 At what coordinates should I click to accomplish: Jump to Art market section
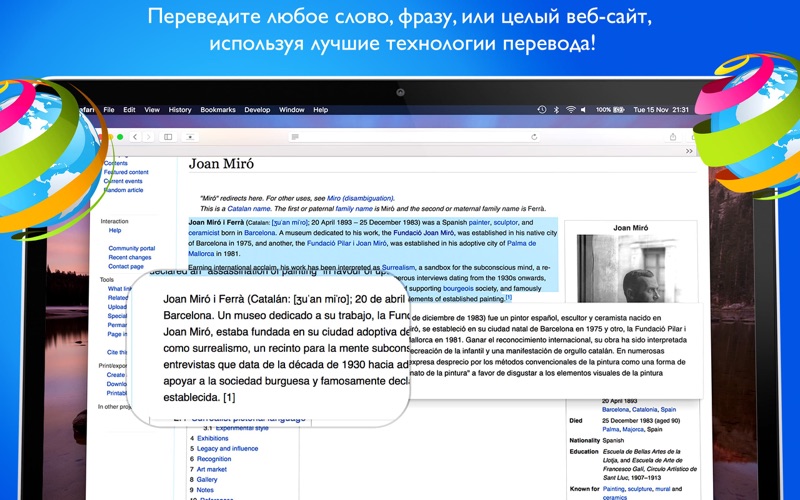211,469
